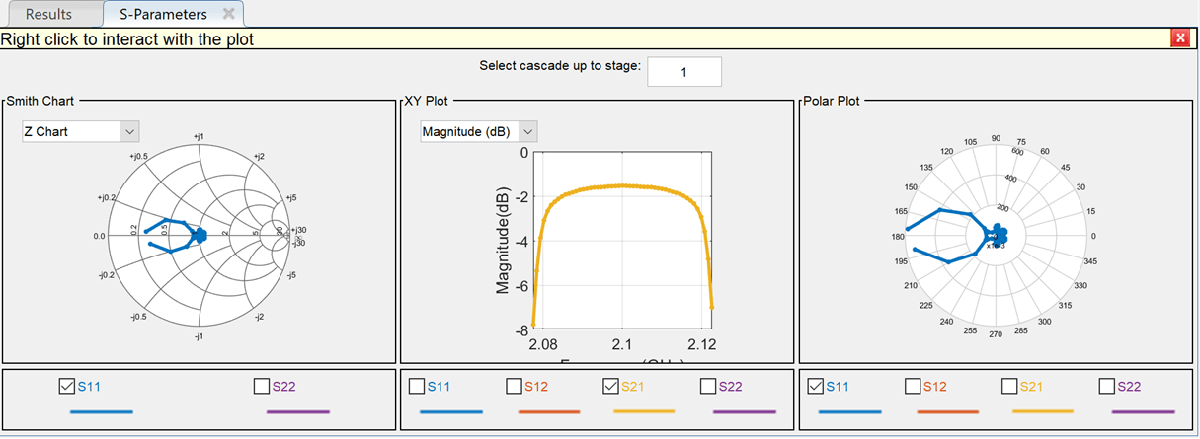1200x439 pixels.
Task: Click the purple S22 line swatch under Smith Chart
Action: tap(298, 410)
